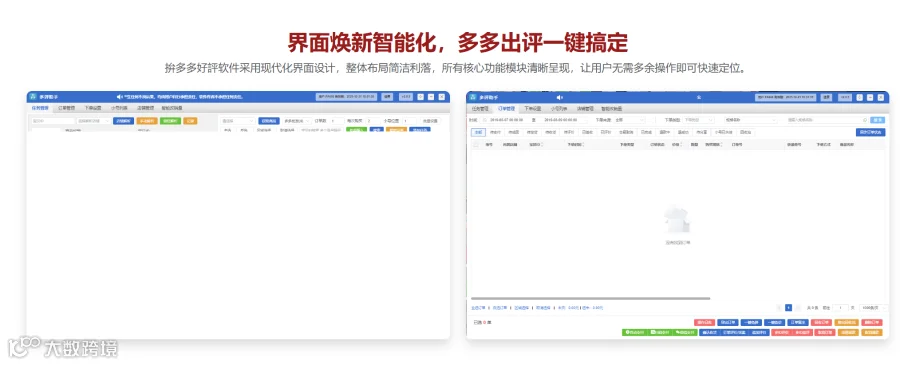The width and height of the screenshot is (900, 365).
Task: Switch to the 订单管理 tab in the left window
Action: click(67, 108)
